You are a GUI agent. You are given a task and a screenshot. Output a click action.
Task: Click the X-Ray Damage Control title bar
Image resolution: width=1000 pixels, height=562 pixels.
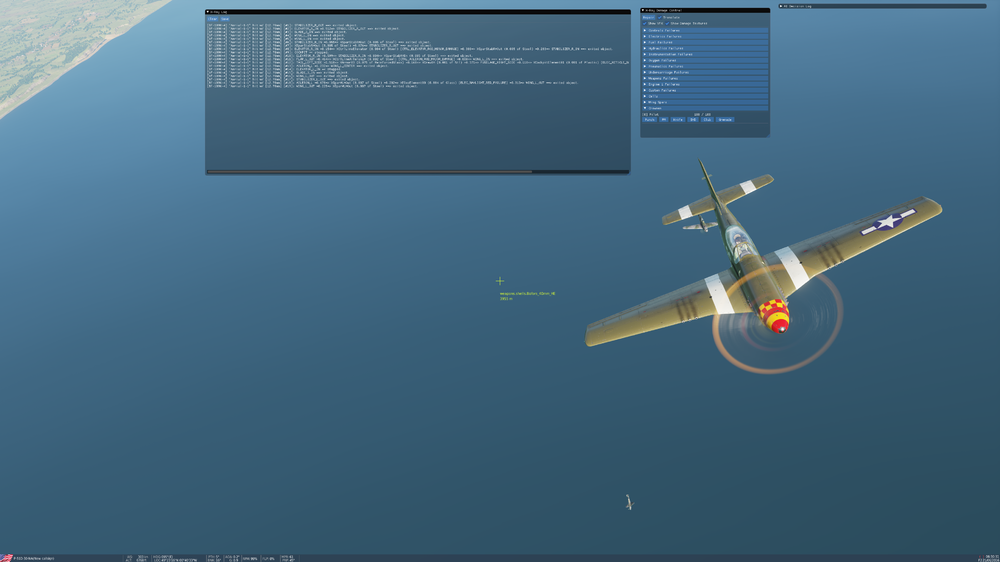705,10
